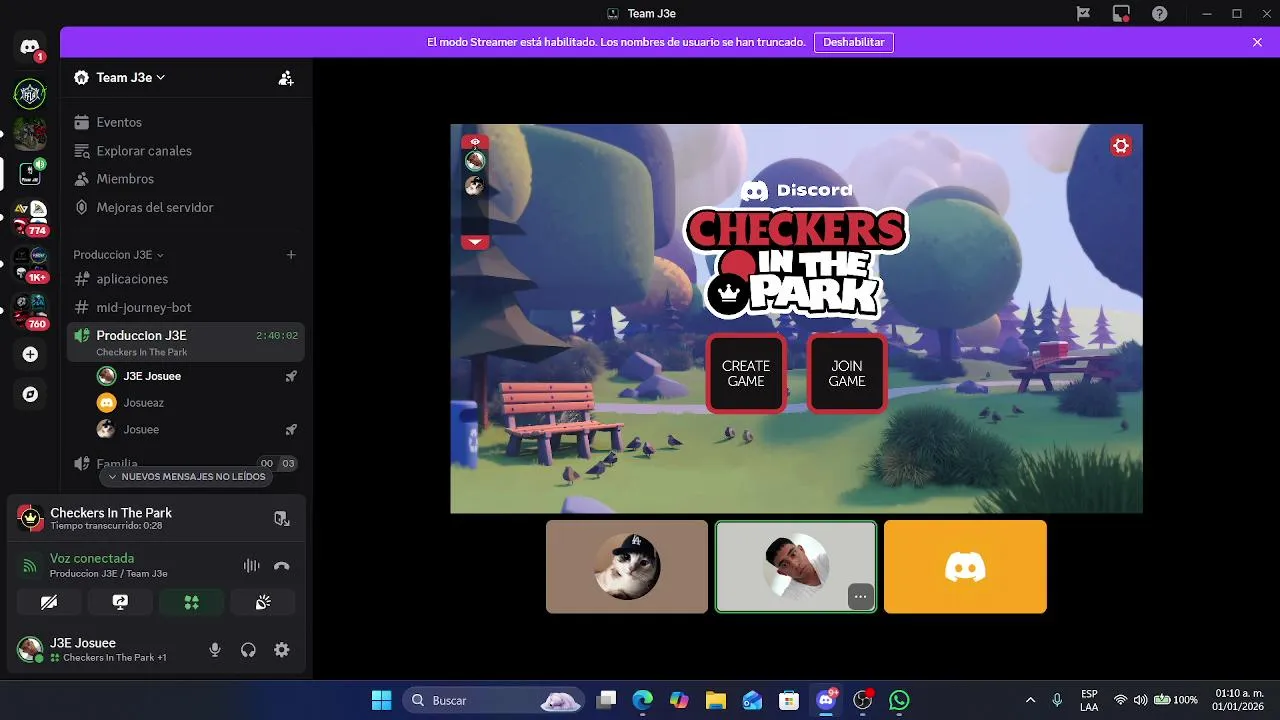Open the Discover servers compass icon
Image resolution: width=1280 pixels, height=720 pixels.
[30, 394]
